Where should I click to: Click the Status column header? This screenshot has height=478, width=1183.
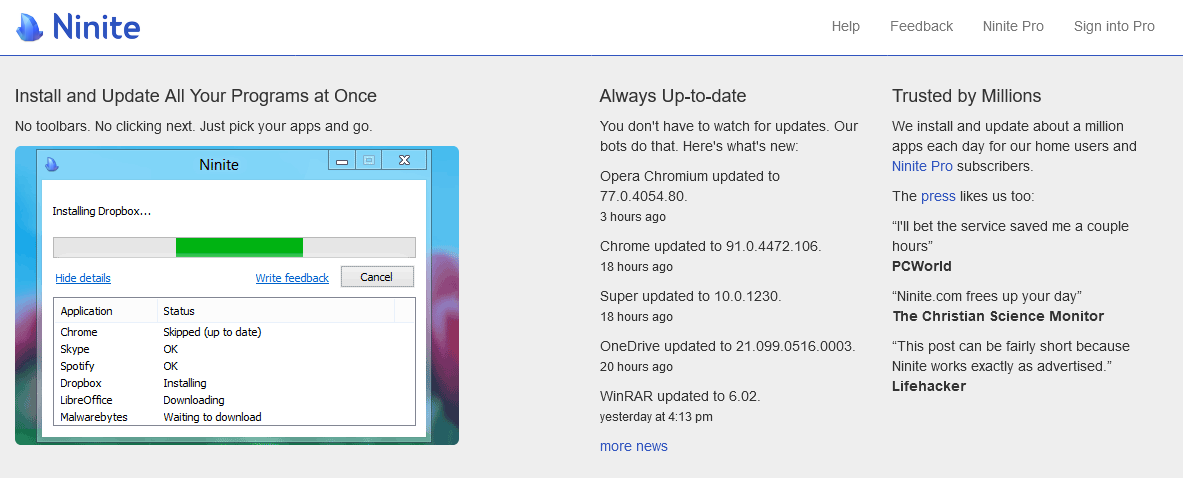click(x=179, y=311)
